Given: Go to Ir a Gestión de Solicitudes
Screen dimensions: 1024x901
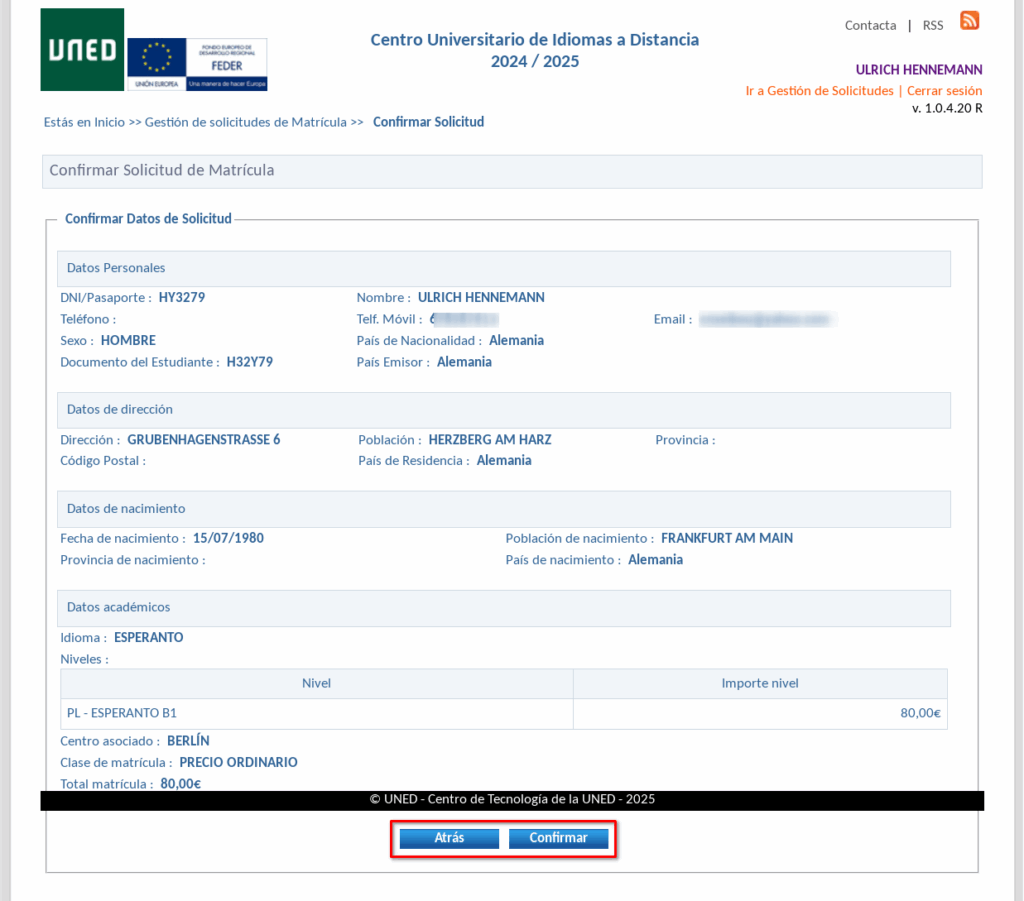Looking at the screenshot, I should pos(819,91).
